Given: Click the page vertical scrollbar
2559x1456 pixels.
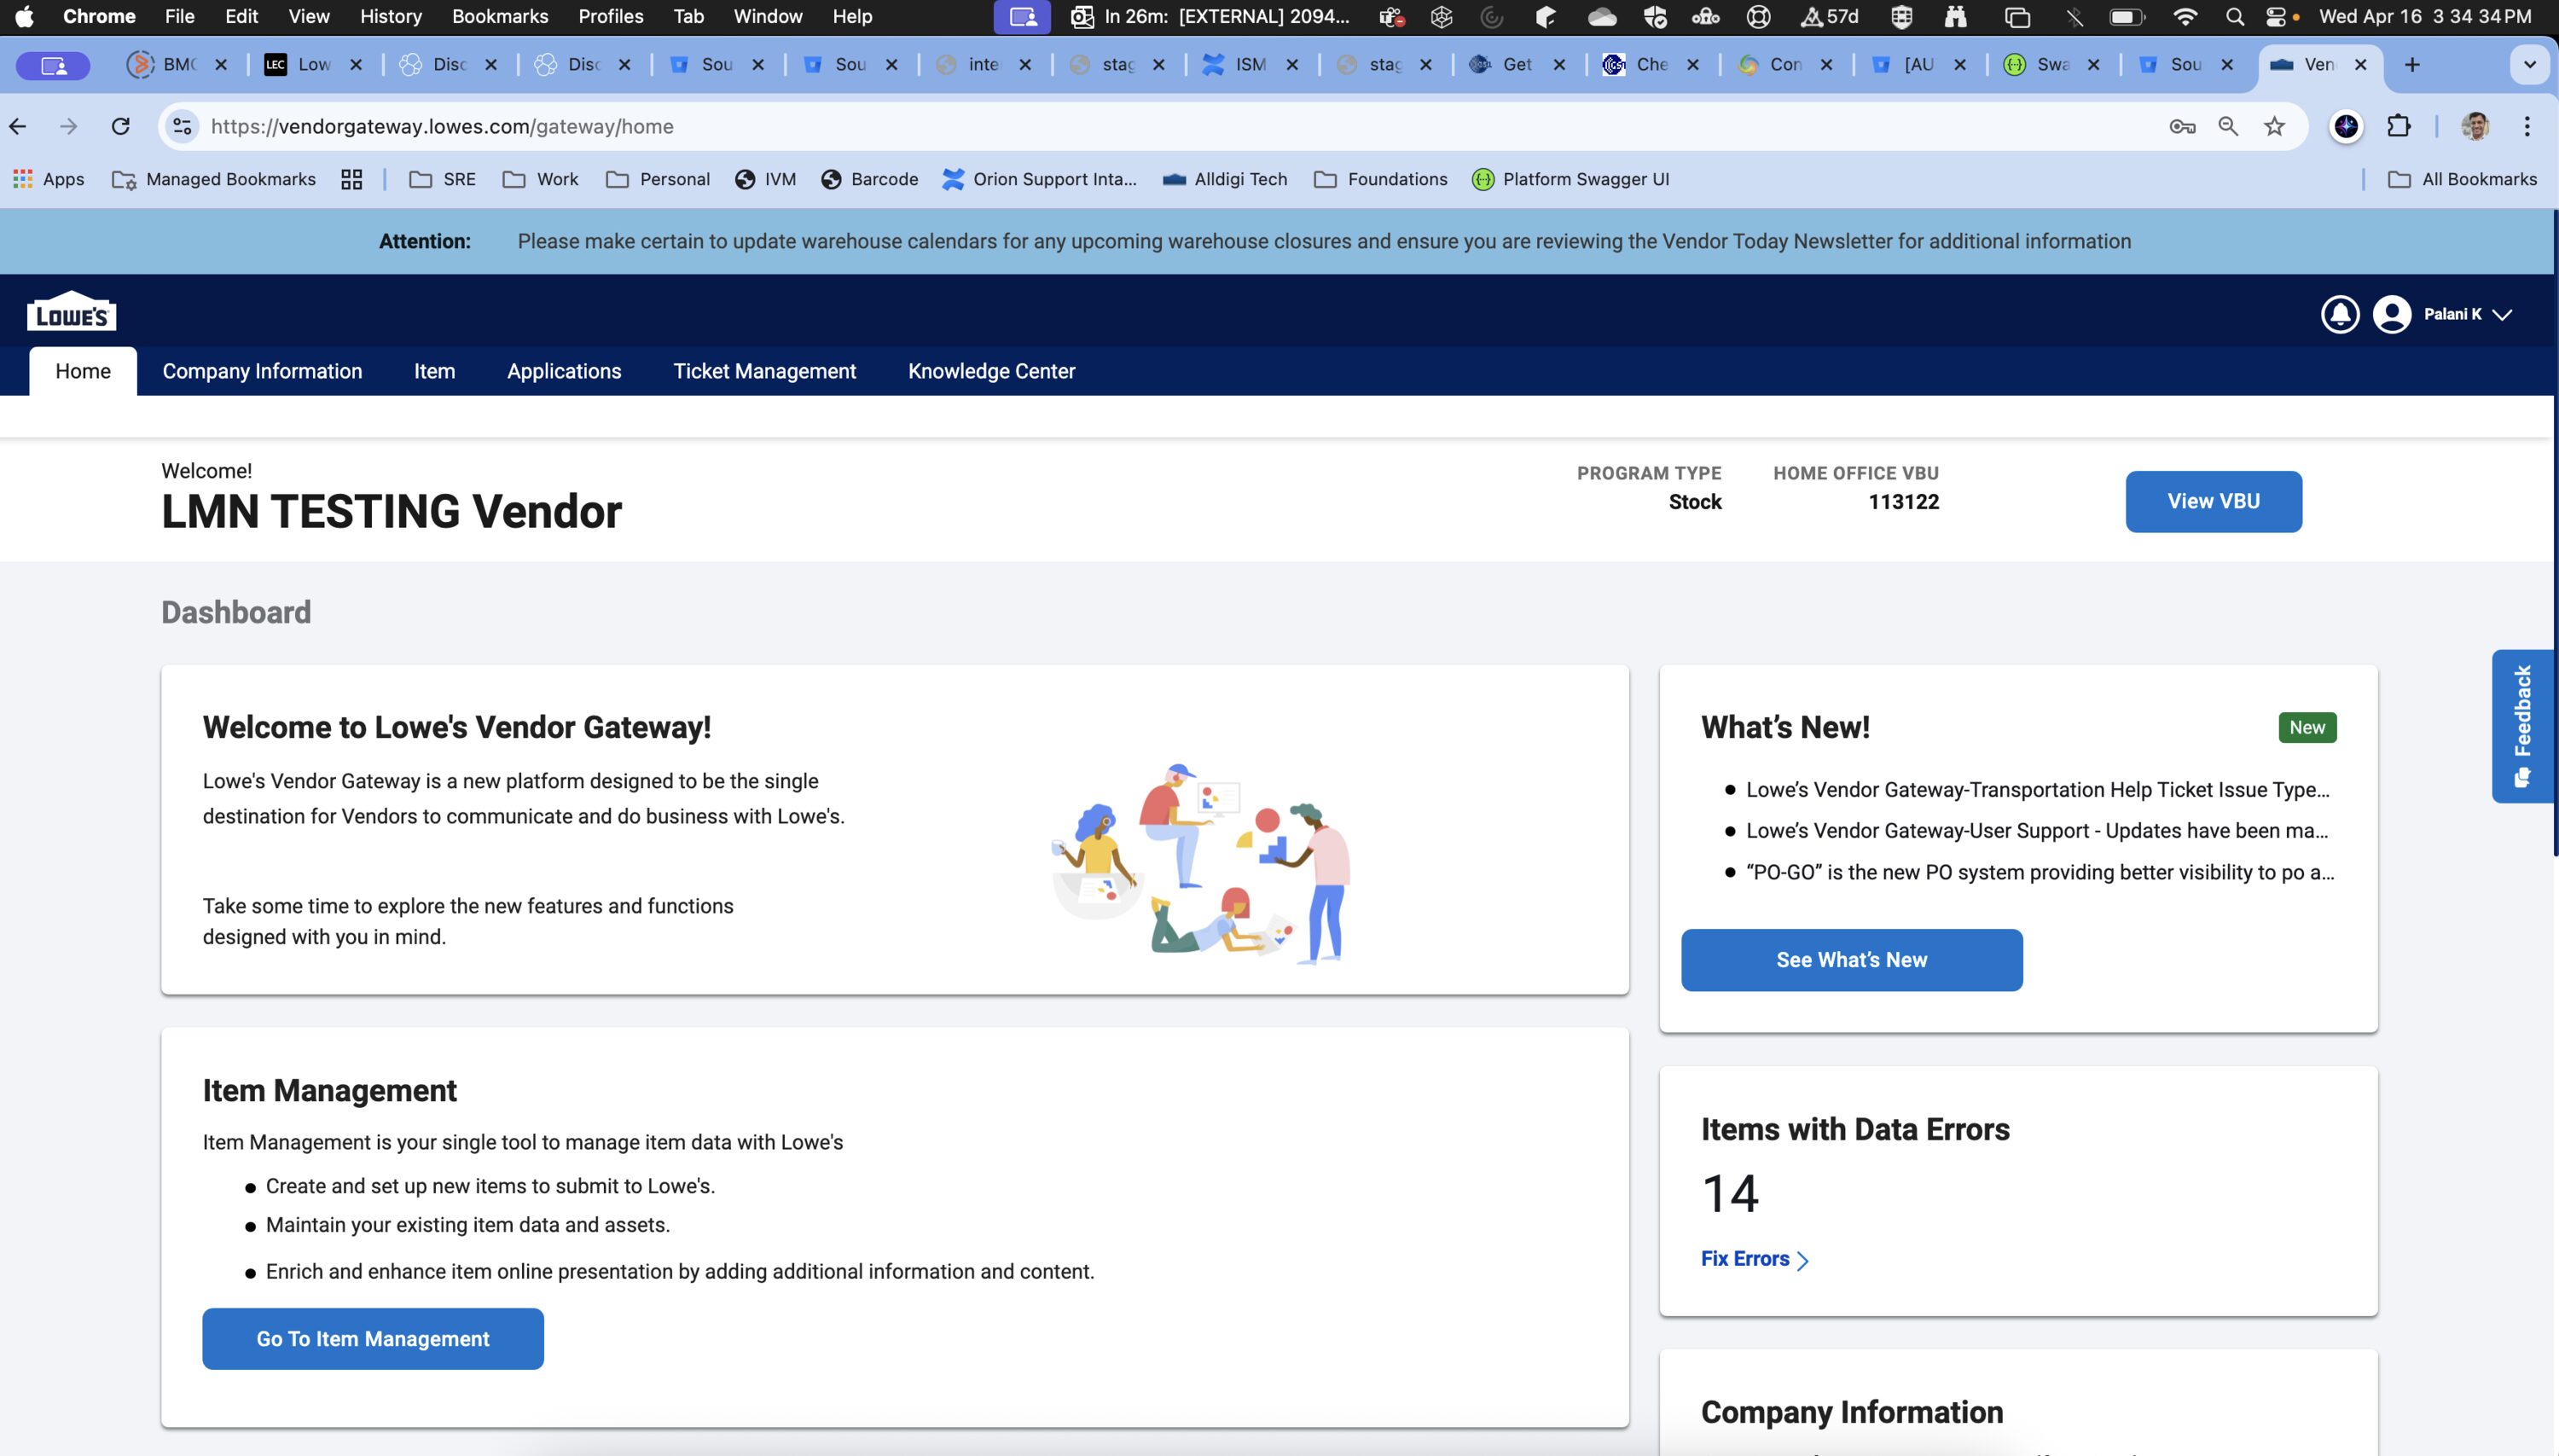Looking at the screenshot, I should coord(2555,532).
